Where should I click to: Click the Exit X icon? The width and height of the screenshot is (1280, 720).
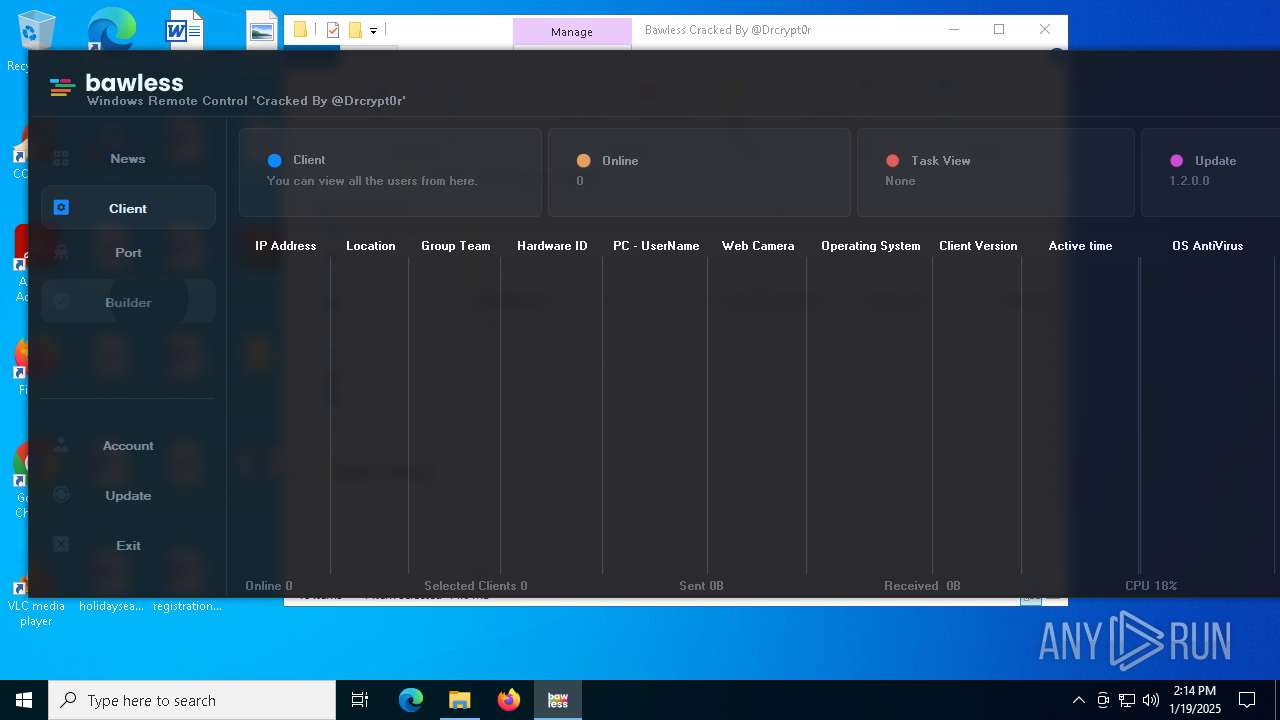tap(61, 545)
